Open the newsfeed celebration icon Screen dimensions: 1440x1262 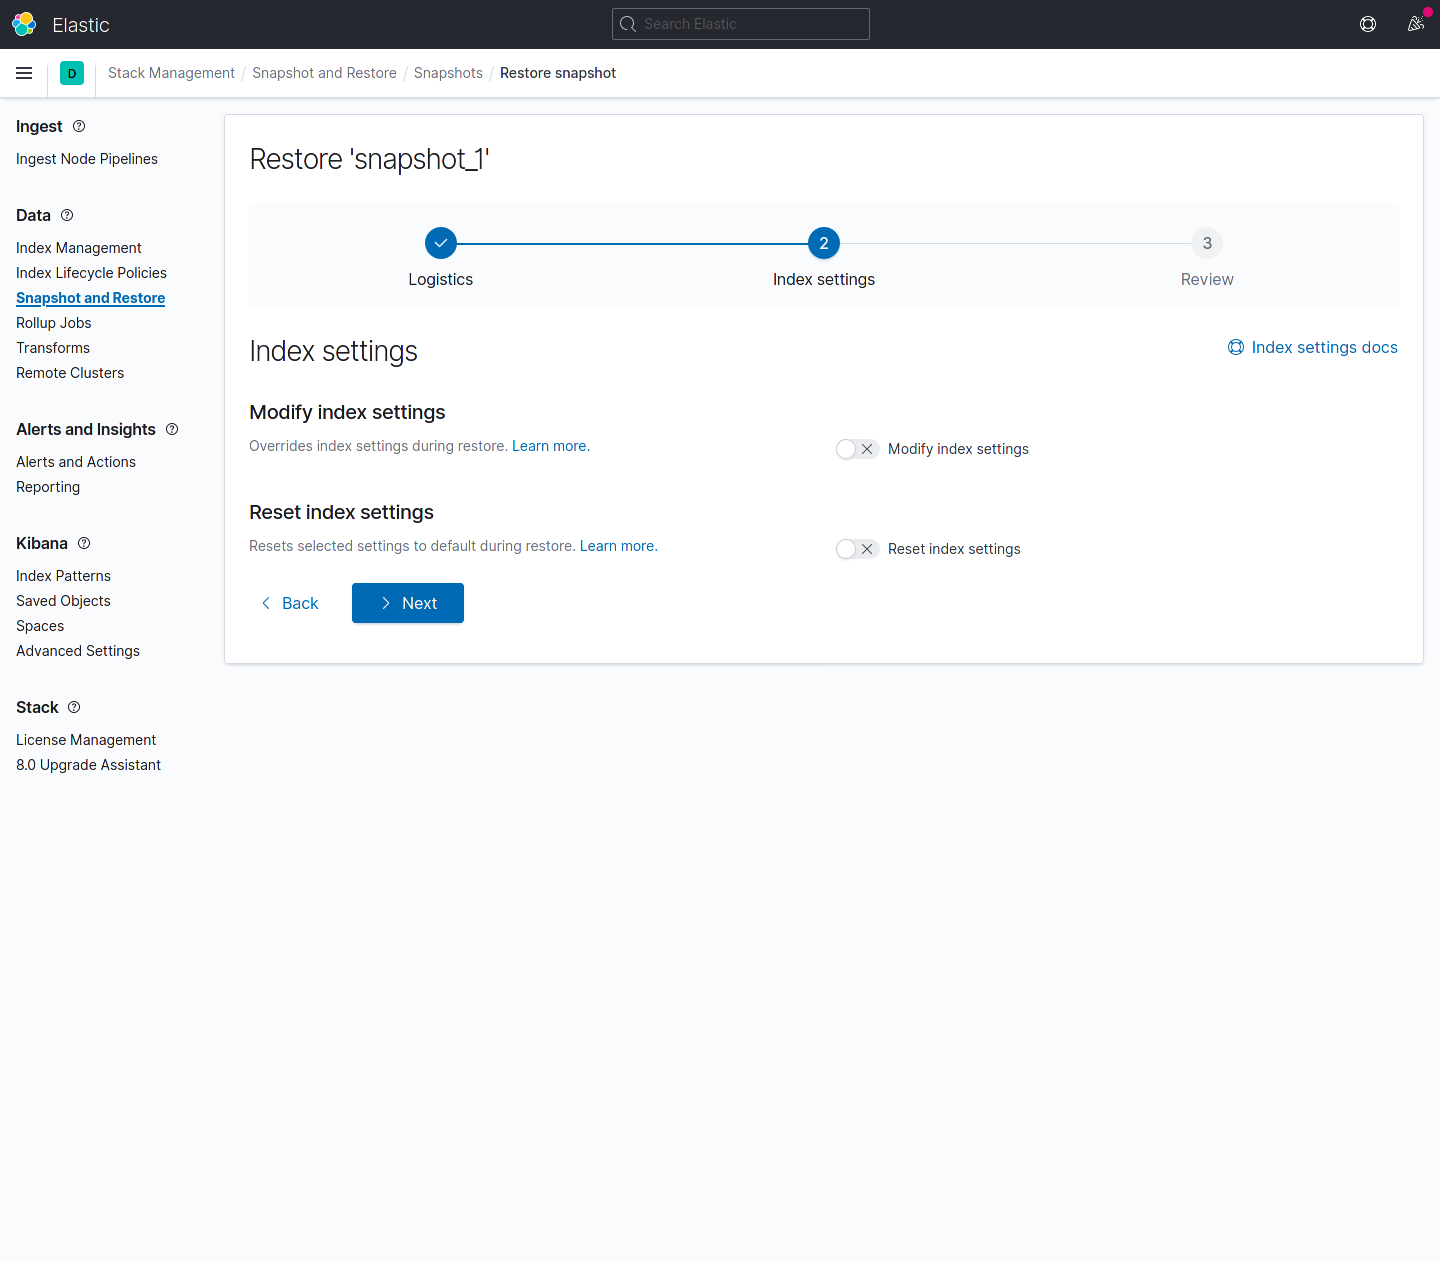1416,24
